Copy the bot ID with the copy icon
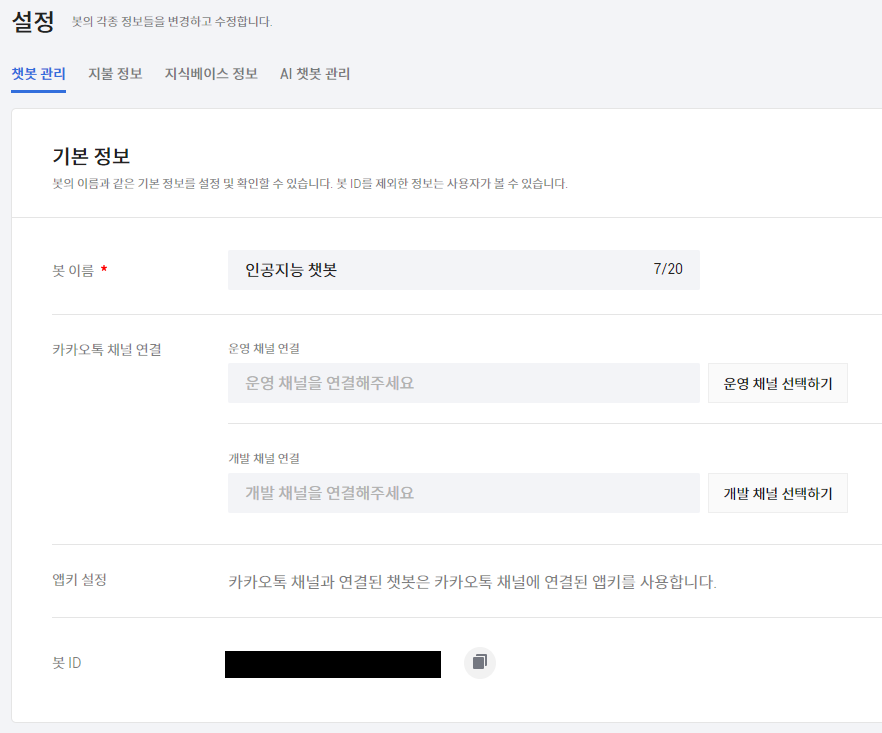Image resolution: width=882 pixels, height=733 pixels. 479,662
